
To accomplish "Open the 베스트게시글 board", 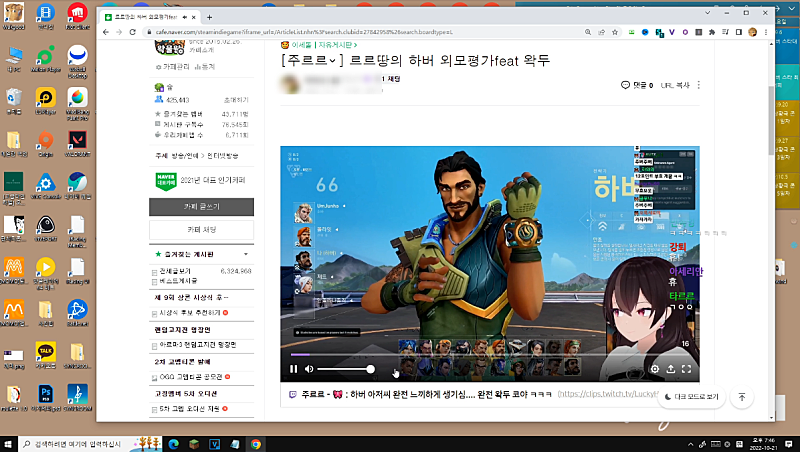I will click(x=178, y=281).
